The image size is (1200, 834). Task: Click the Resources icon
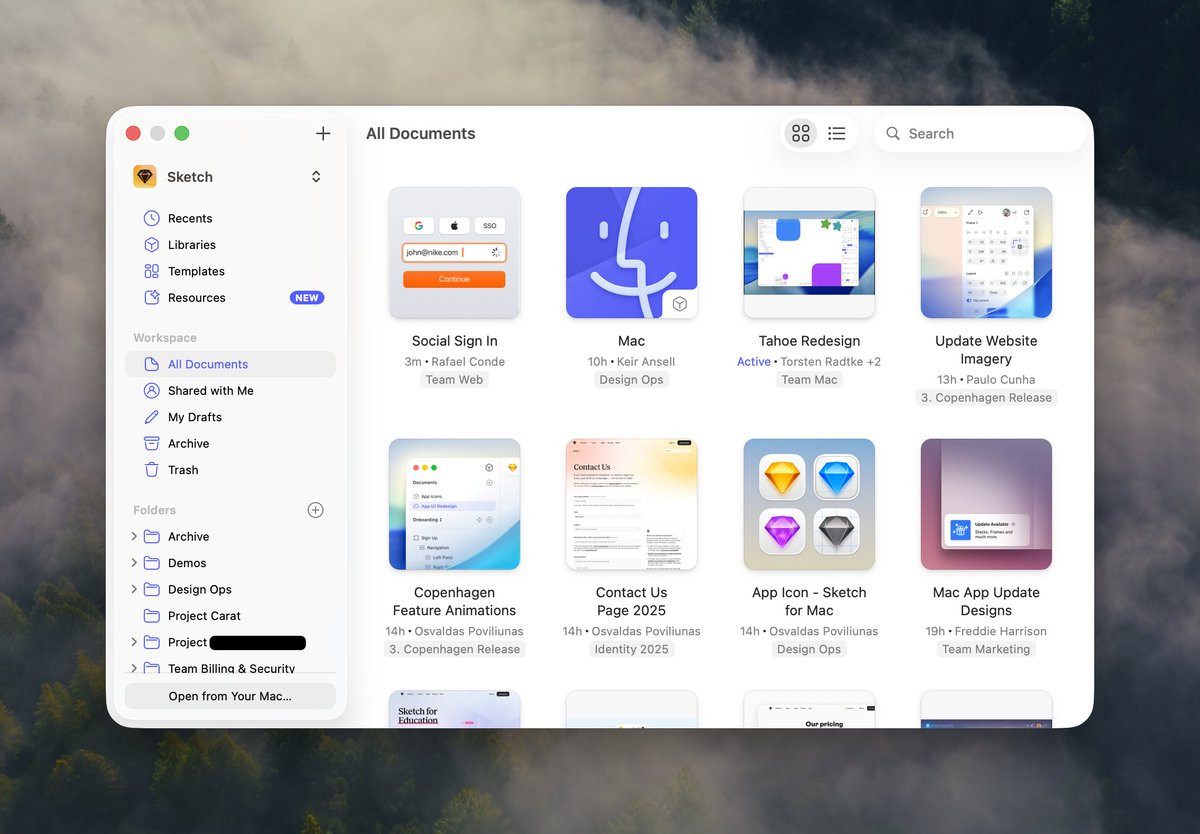[151, 297]
